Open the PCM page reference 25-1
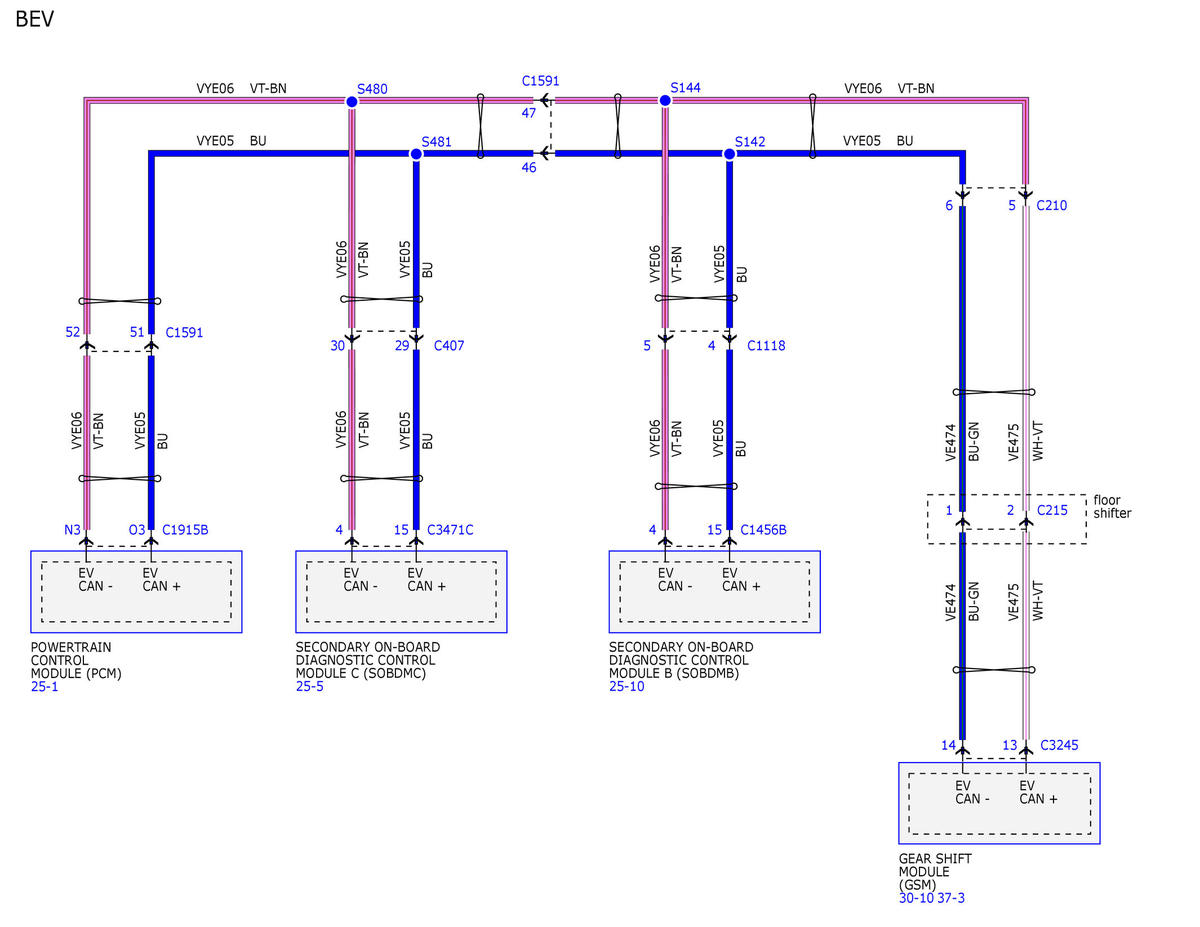 click(45, 687)
